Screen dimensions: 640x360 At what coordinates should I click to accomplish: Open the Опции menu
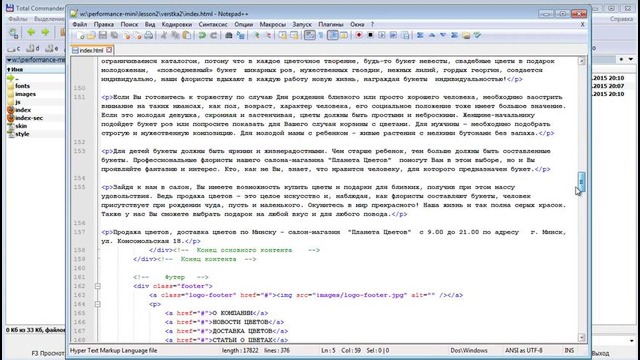(x=244, y=24)
